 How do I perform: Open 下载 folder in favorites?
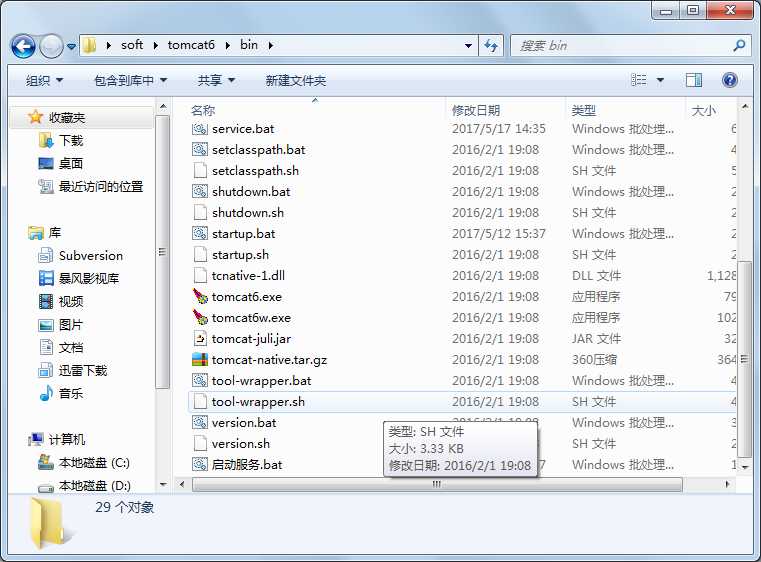click(71, 140)
